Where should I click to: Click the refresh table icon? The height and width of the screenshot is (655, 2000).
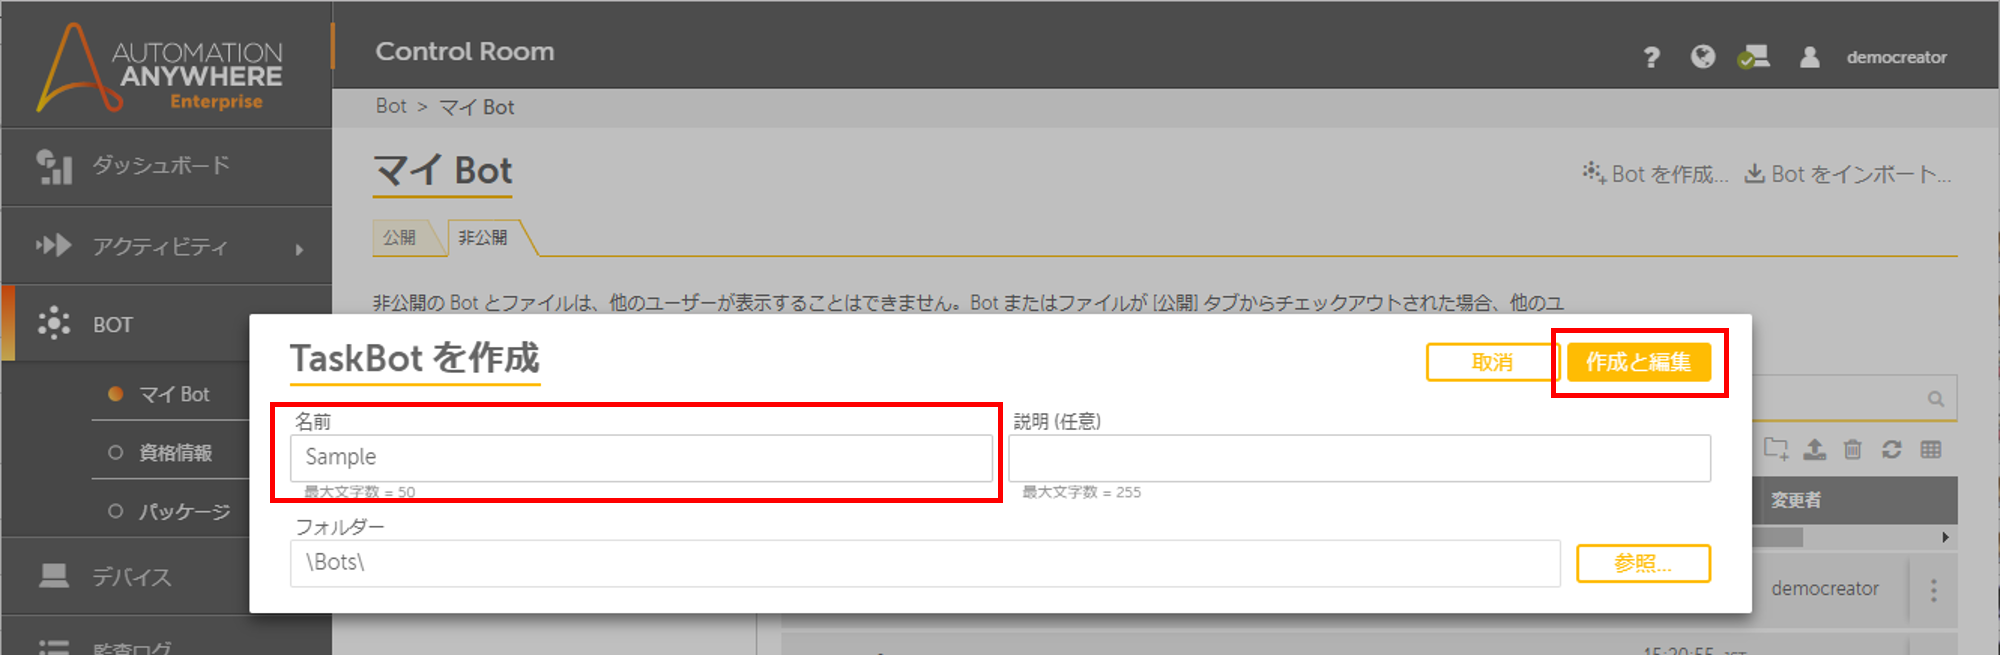[x=1892, y=449]
